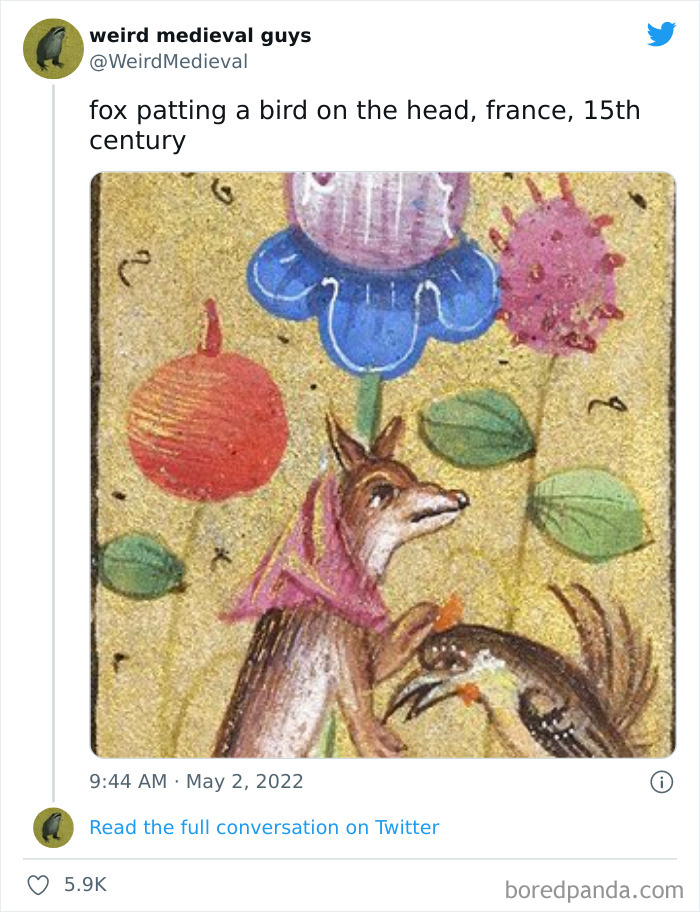Click the timestamp reading 9:44 AM May 2, 2022

[x=196, y=781]
